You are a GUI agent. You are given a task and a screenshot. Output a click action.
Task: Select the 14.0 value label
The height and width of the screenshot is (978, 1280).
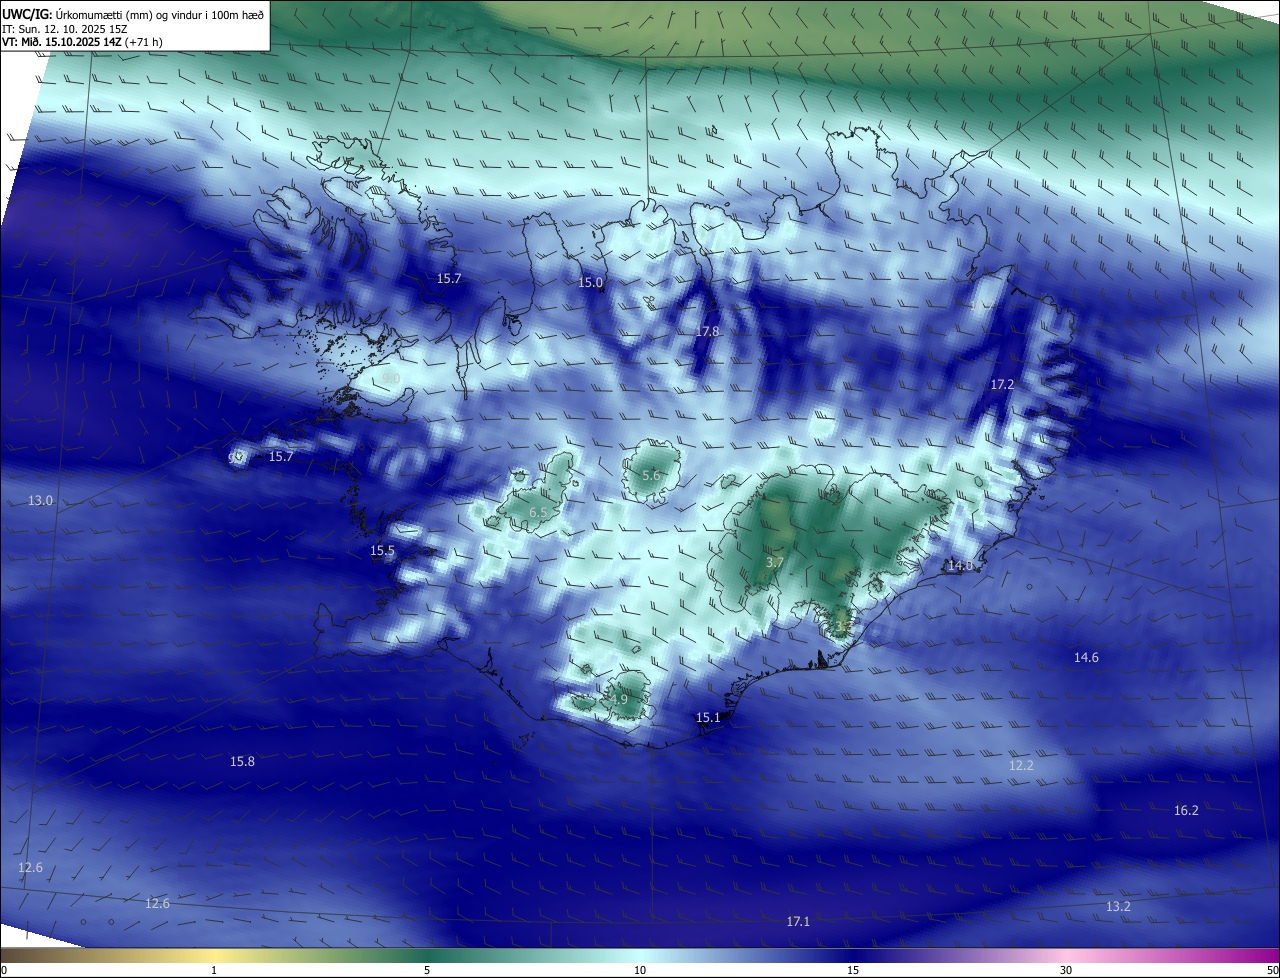959,566
